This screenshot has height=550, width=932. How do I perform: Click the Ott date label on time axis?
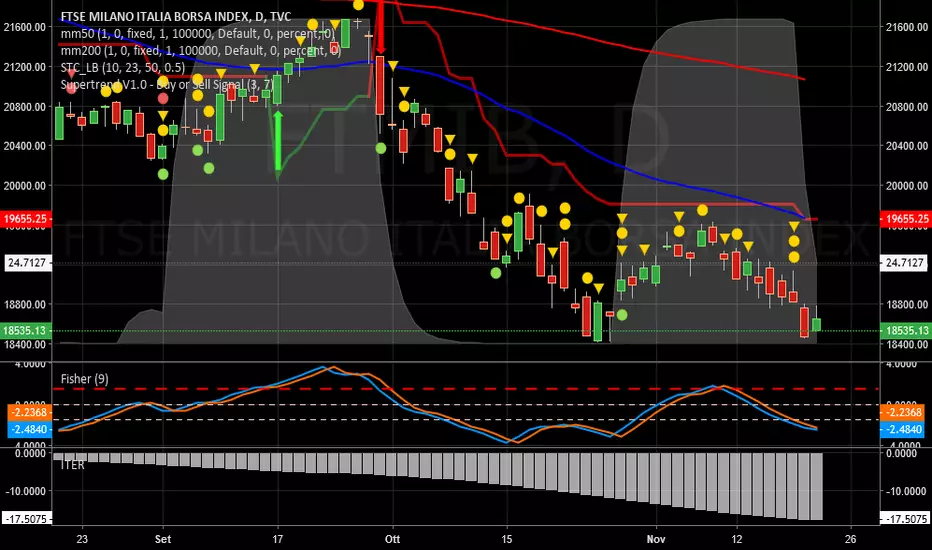tap(392, 539)
